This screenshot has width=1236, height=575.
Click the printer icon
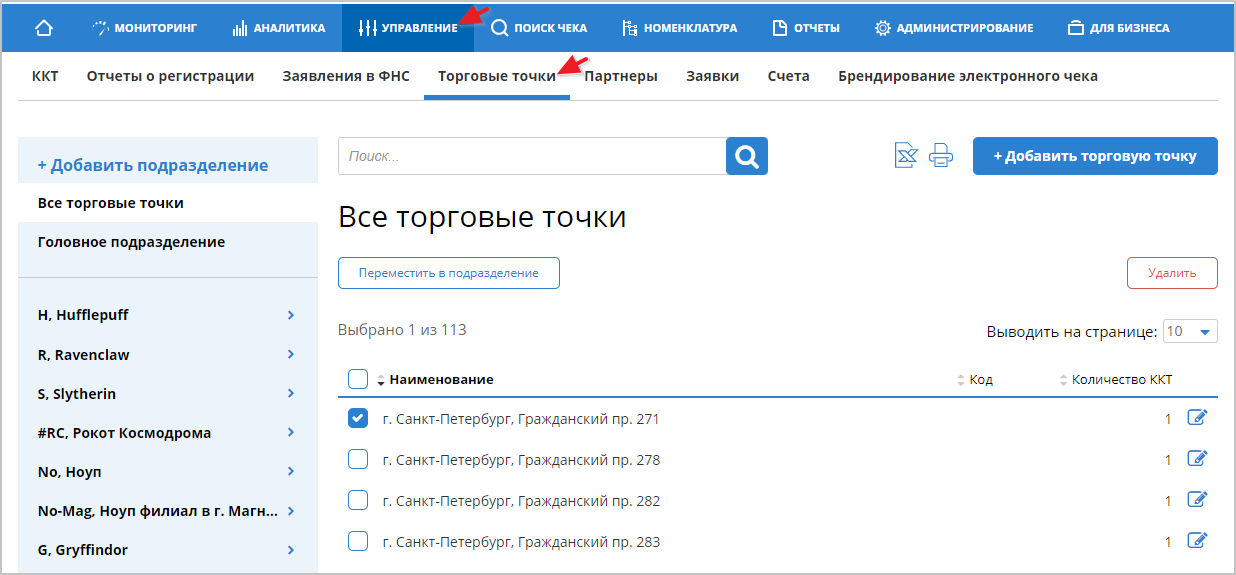click(x=941, y=156)
